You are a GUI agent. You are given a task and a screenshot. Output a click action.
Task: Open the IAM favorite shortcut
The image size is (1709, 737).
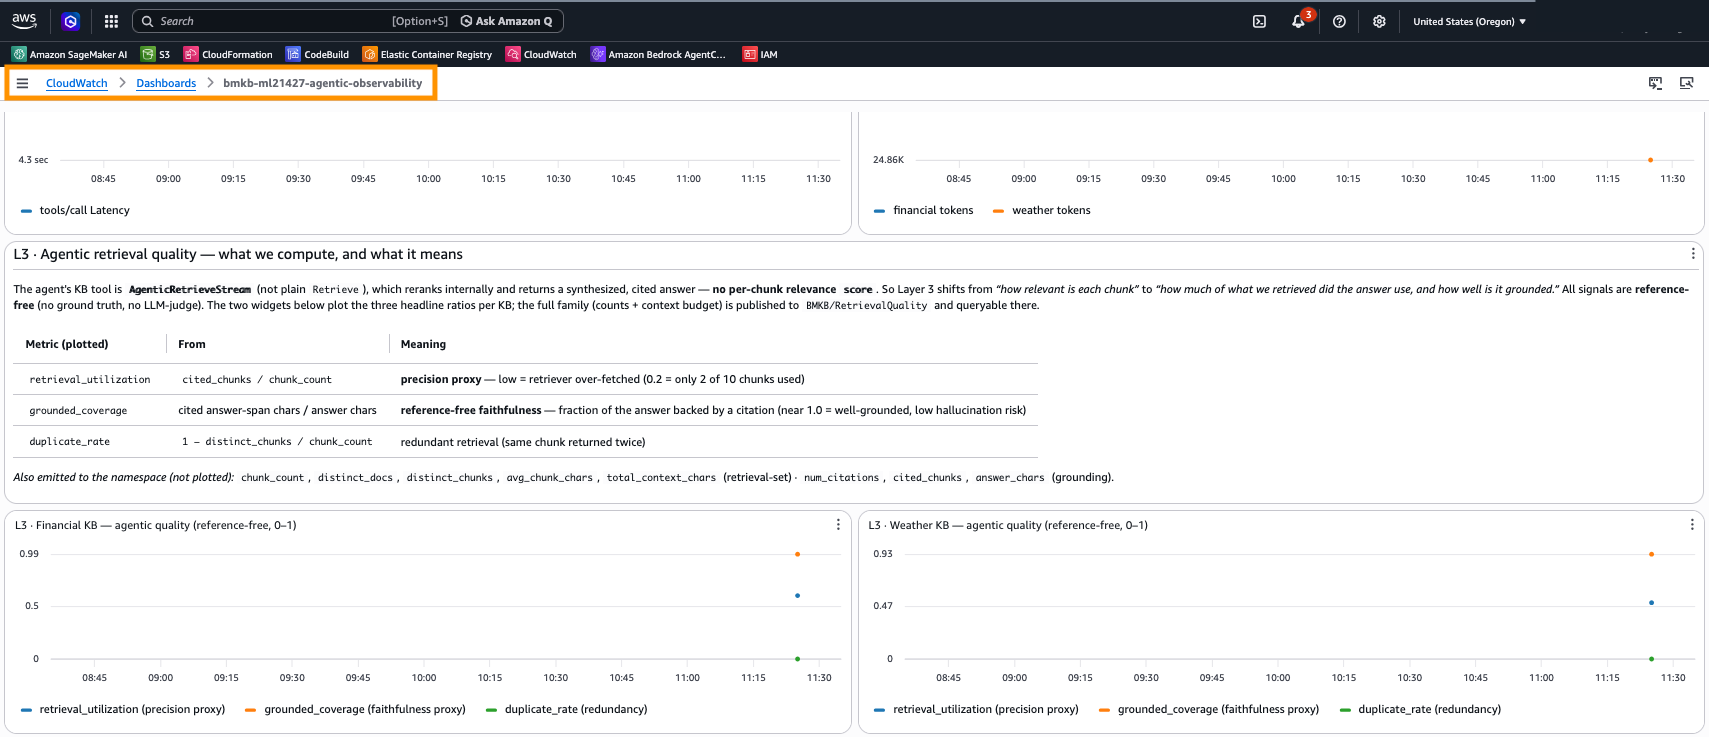tap(760, 54)
